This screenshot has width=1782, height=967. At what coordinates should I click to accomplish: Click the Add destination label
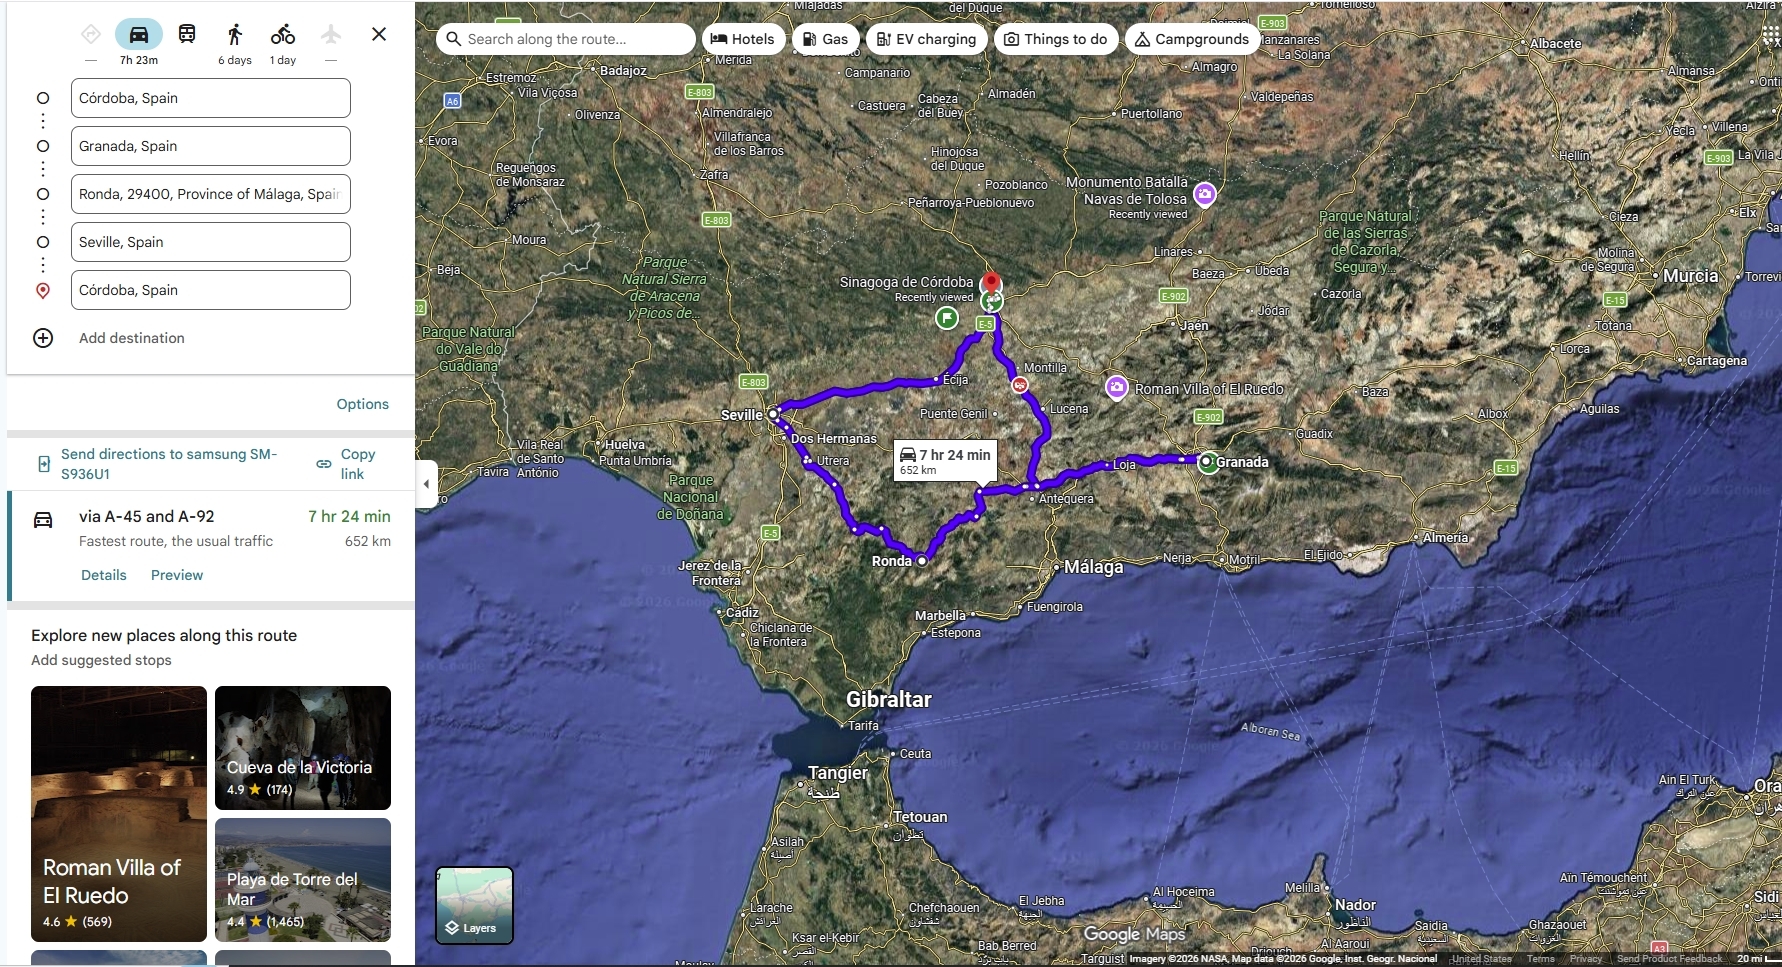coord(132,338)
